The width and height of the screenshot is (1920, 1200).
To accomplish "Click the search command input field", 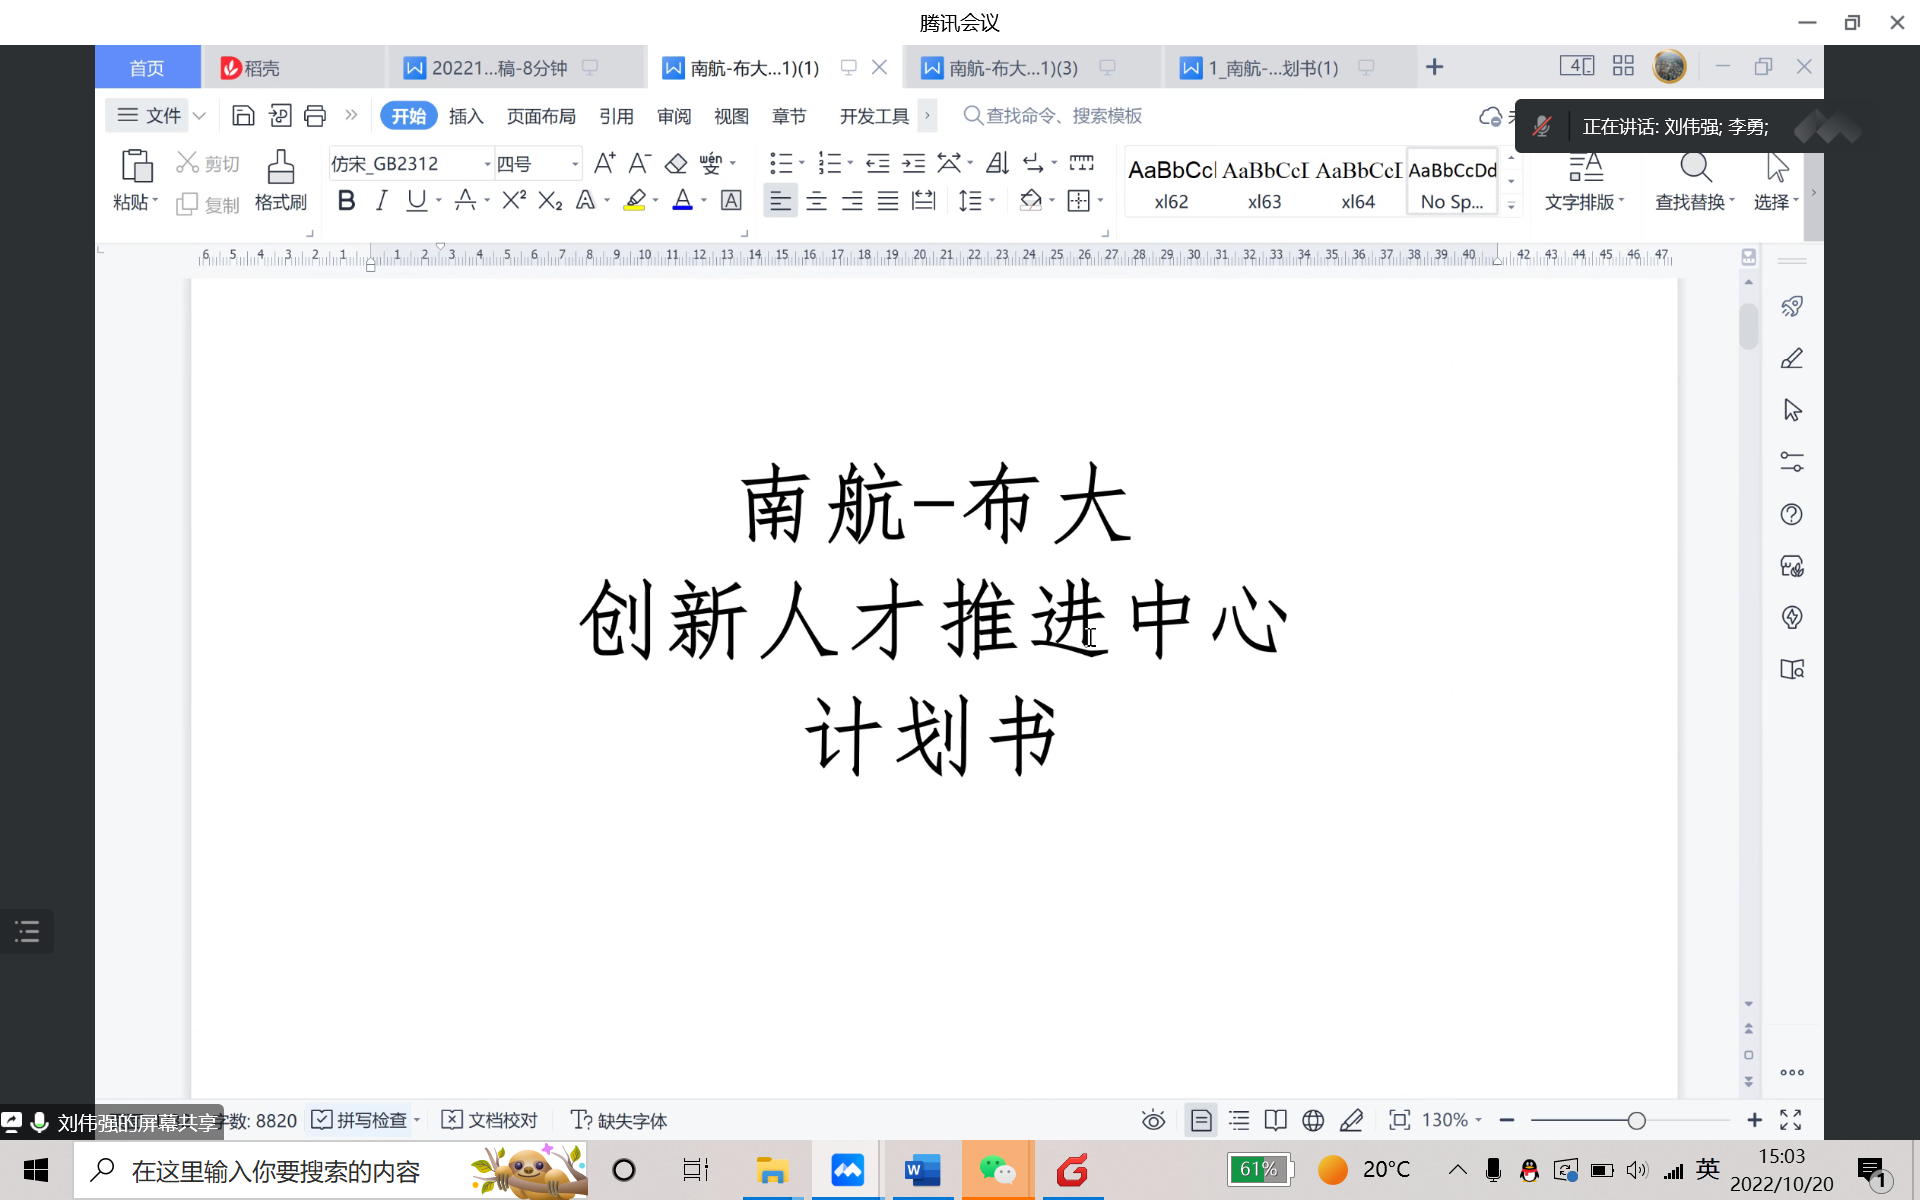I will click(x=1063, y=116).
